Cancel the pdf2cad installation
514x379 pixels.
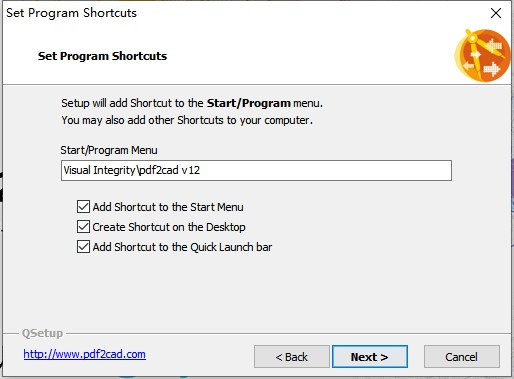462,357
